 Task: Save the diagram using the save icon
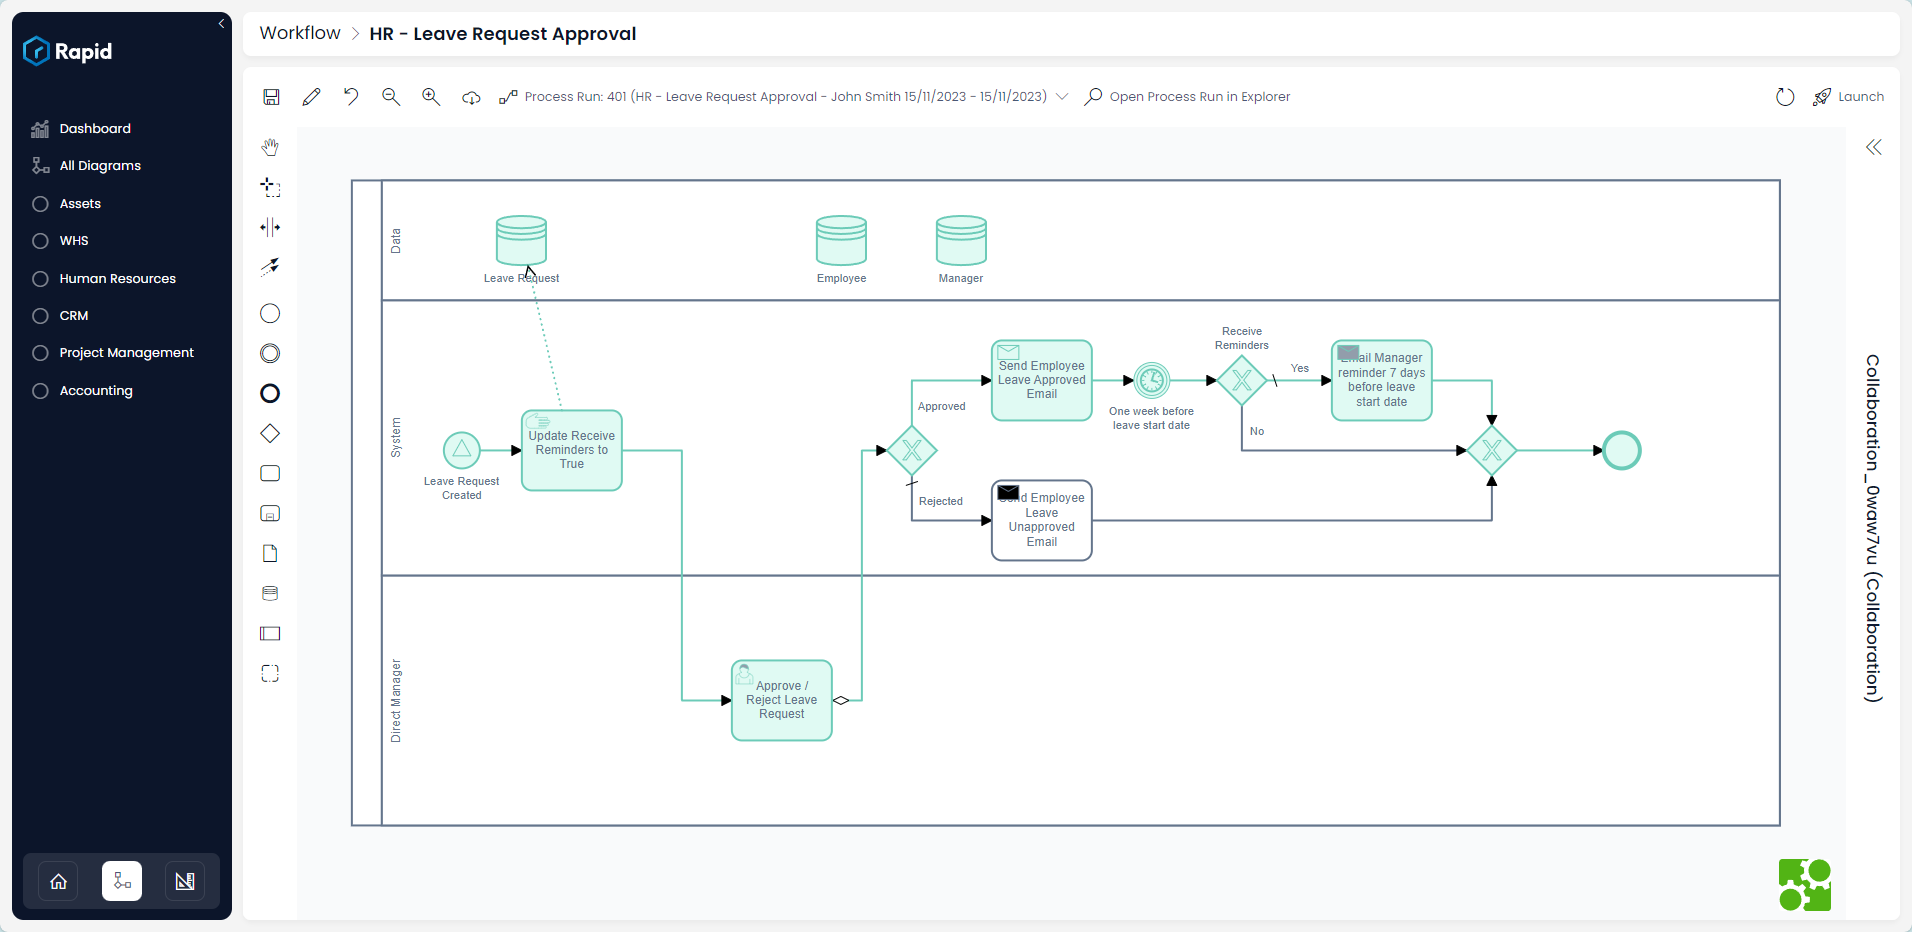270,96
